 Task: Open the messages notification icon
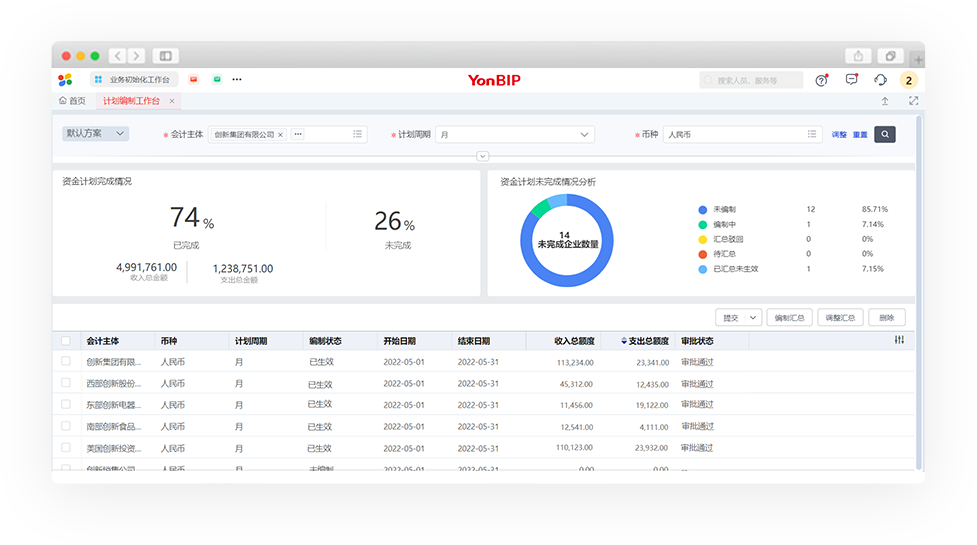pos(851,80)
